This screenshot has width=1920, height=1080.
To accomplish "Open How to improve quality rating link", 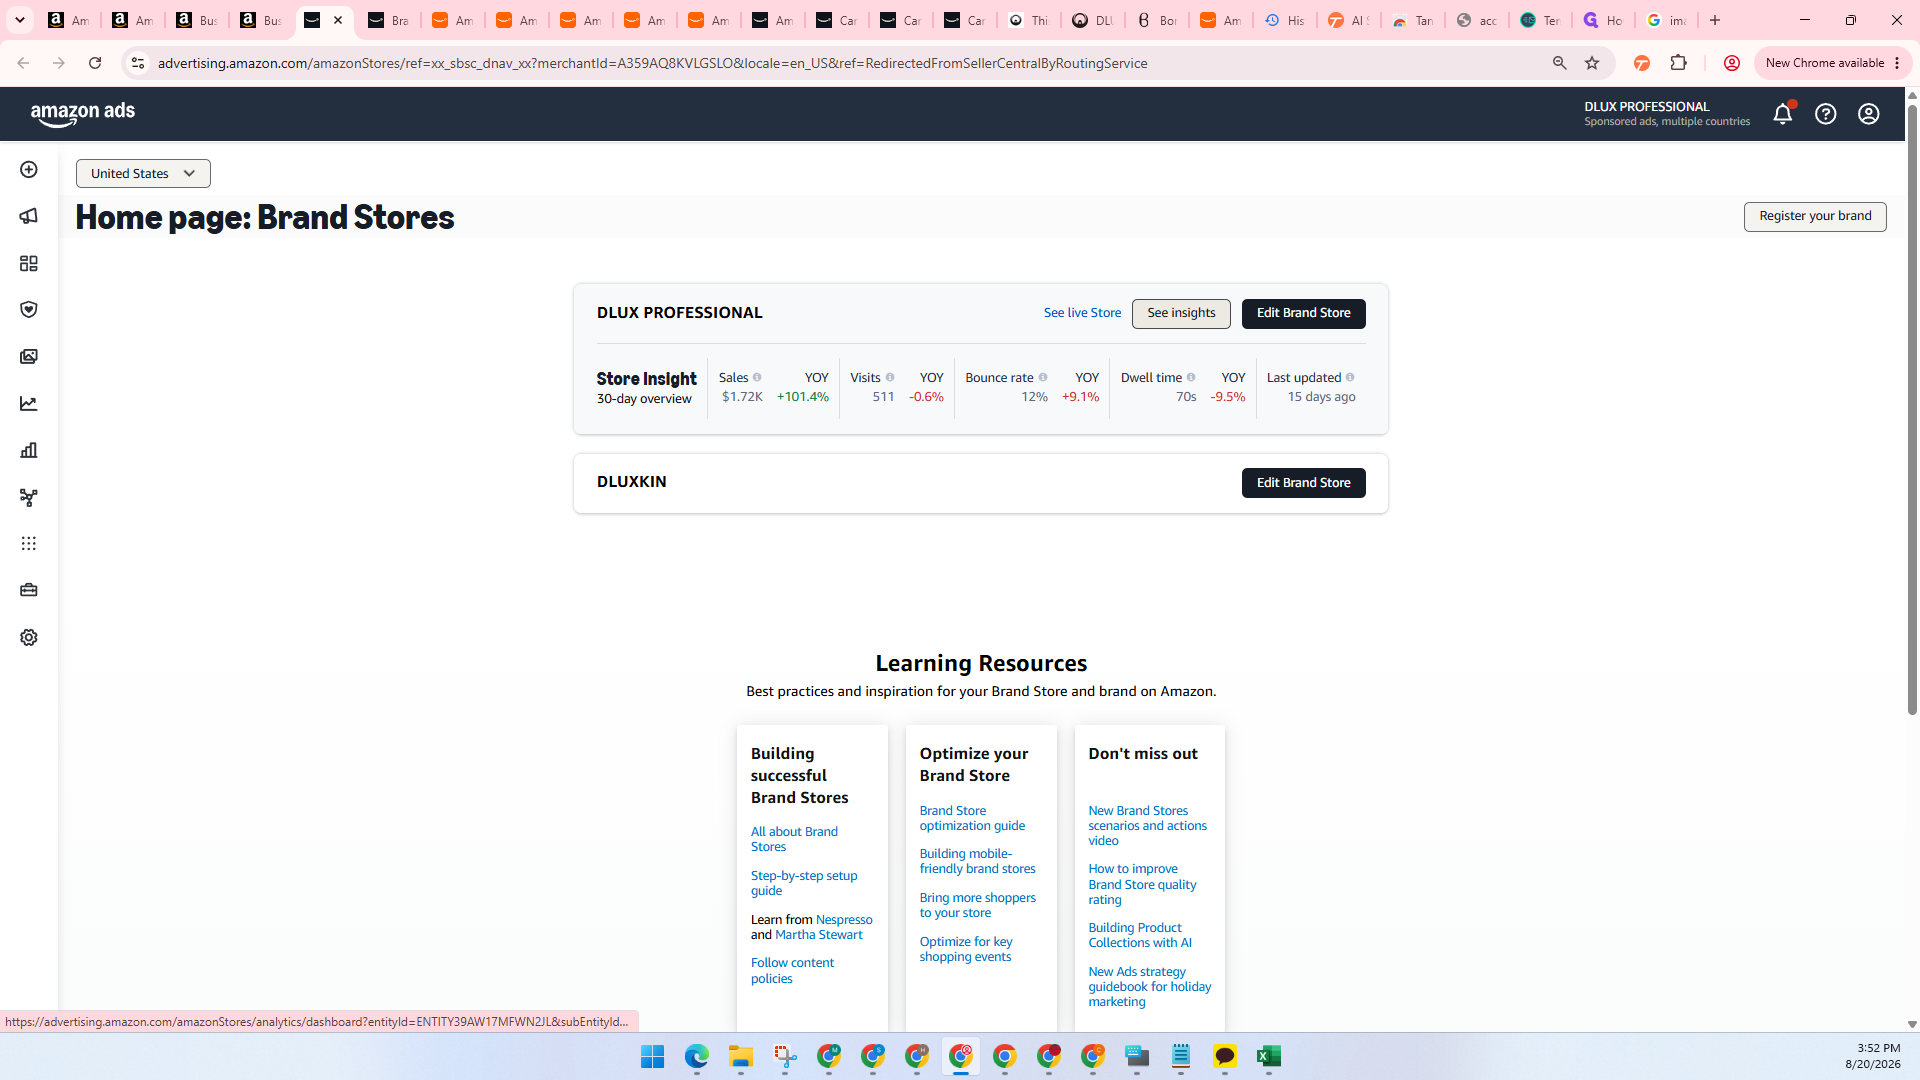I will pyautogui.click(x=1142, y=884).
